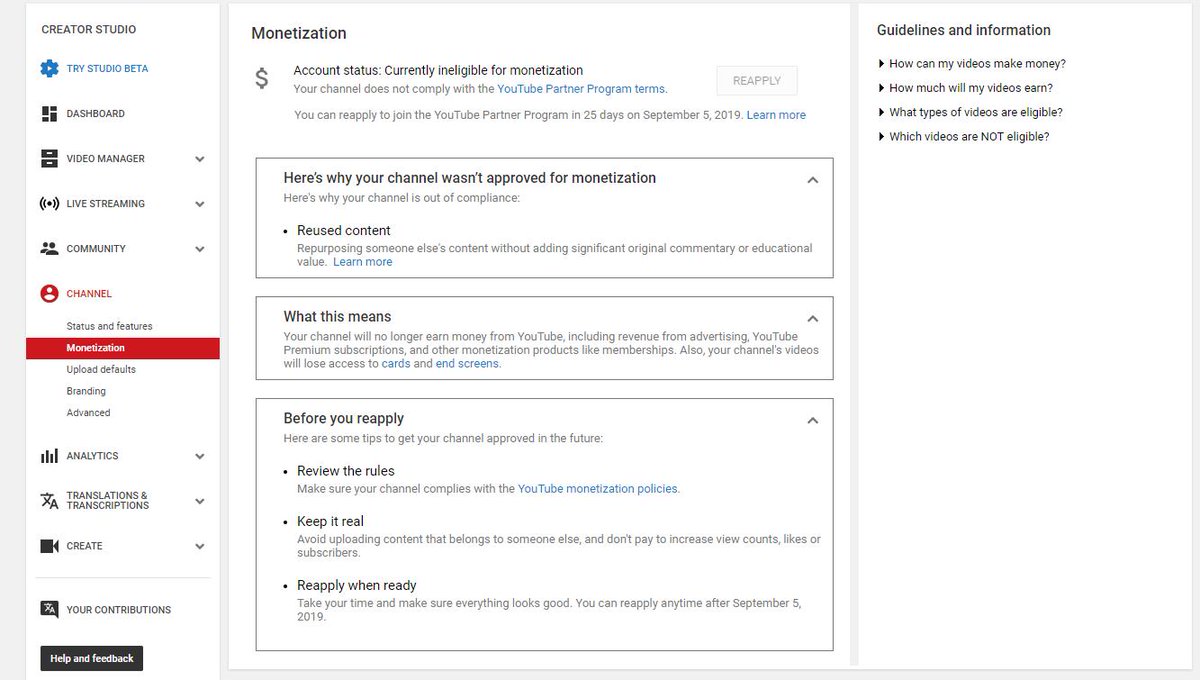The image size is (1200, 680).
Task: Click the Community people icon
Action: [x=49, y=249]
